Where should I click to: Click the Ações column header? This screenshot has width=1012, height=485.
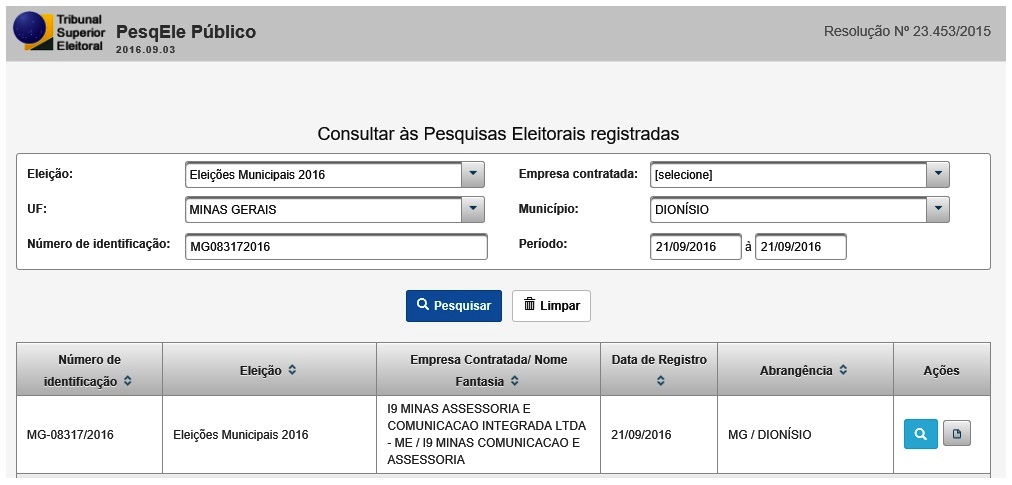click(x=941, y=370)
